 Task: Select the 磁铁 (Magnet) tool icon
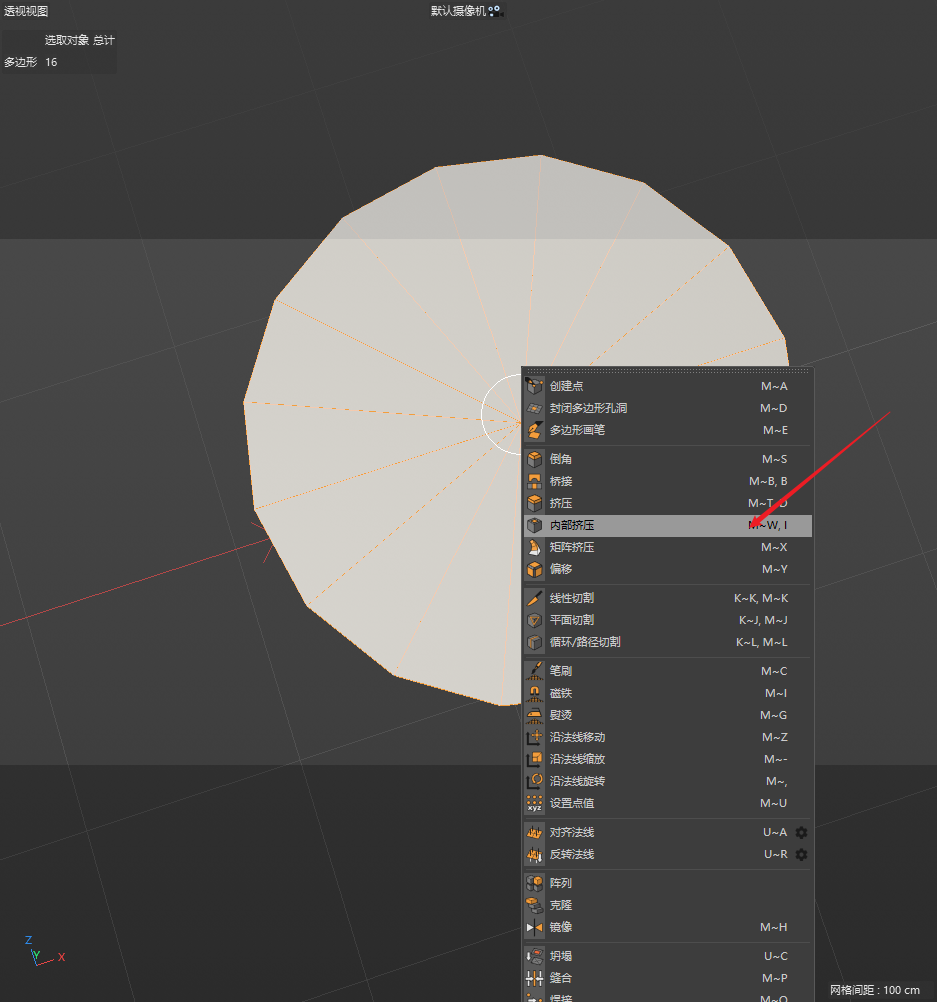point(535,693)
